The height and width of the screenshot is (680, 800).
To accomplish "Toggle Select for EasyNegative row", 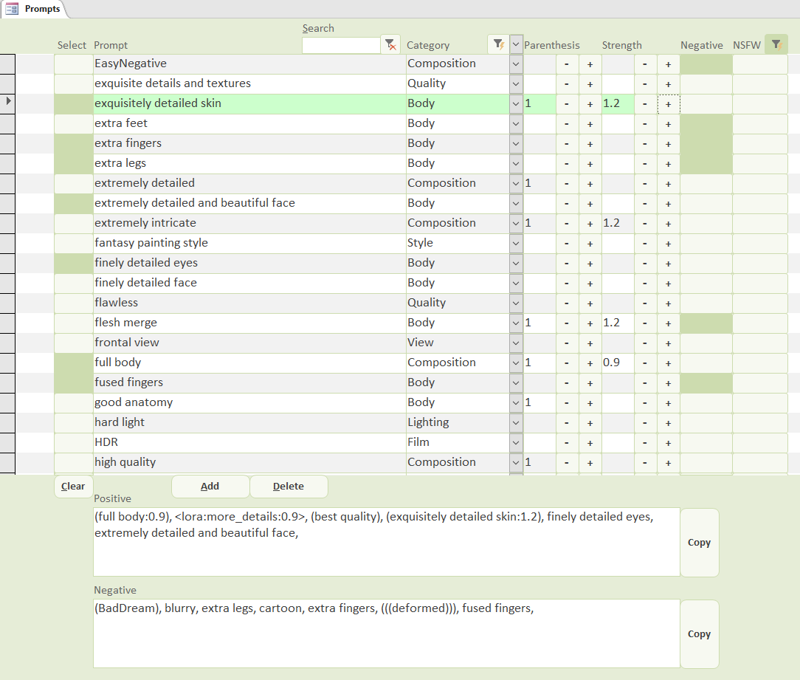I will pyautogui.click(x=73, y=64).
